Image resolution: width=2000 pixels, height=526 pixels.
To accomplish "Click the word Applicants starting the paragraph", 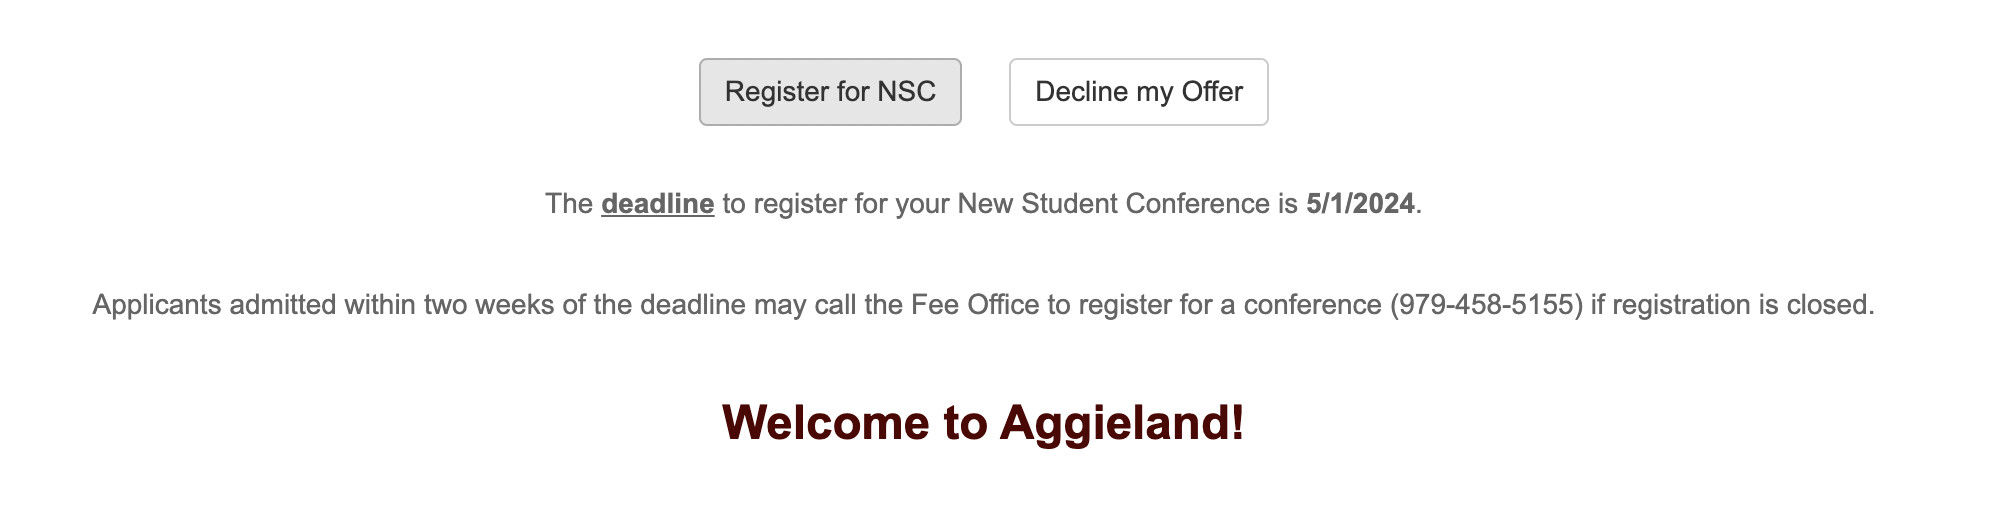I will point(157,305).
